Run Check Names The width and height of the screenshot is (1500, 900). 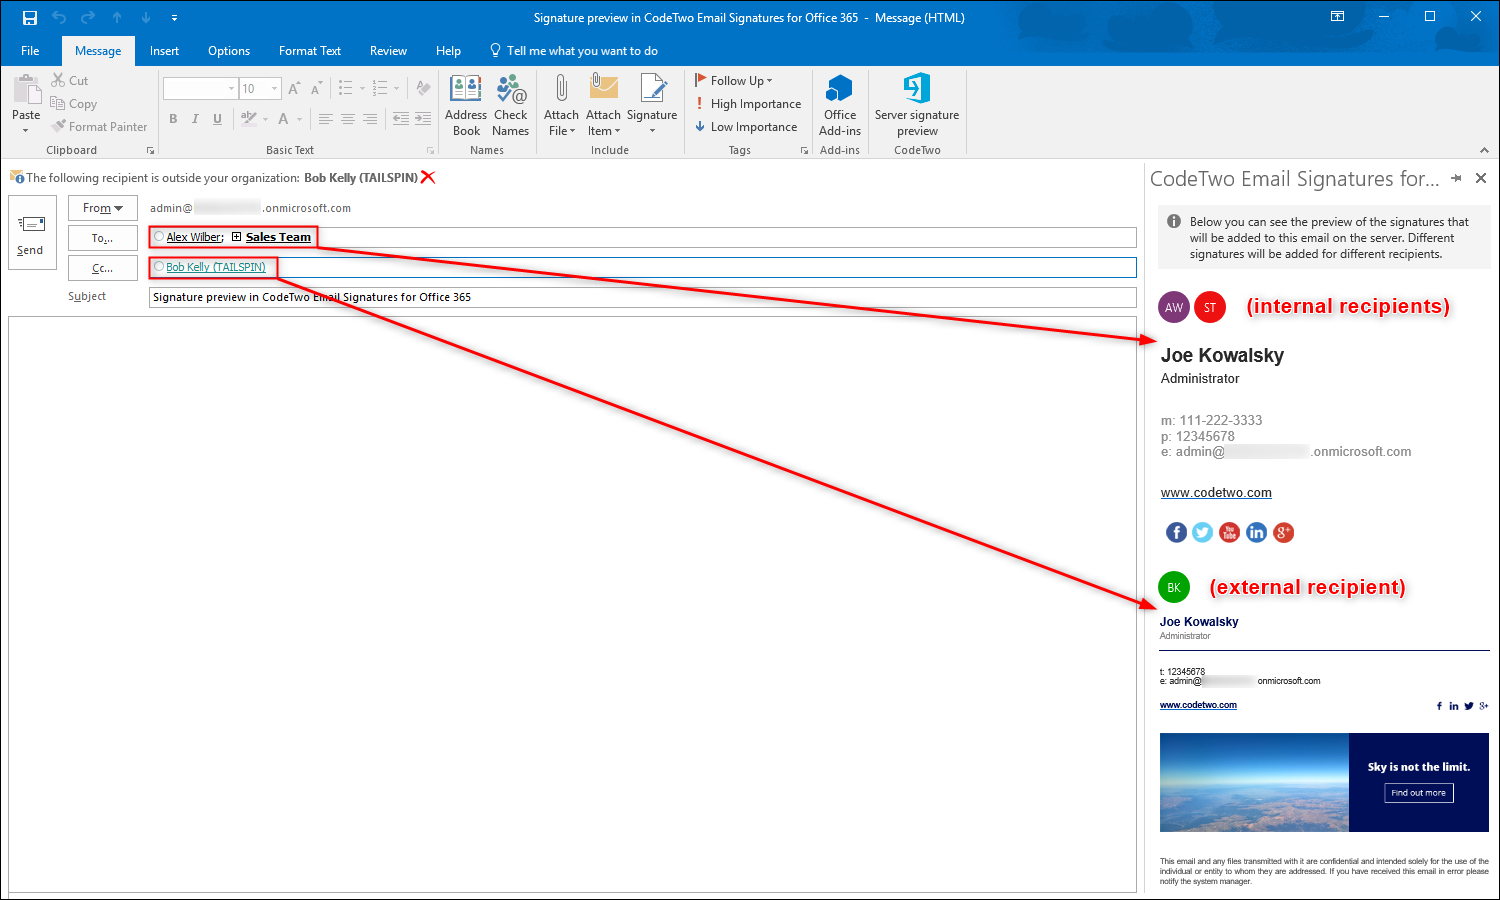(511, 105)
